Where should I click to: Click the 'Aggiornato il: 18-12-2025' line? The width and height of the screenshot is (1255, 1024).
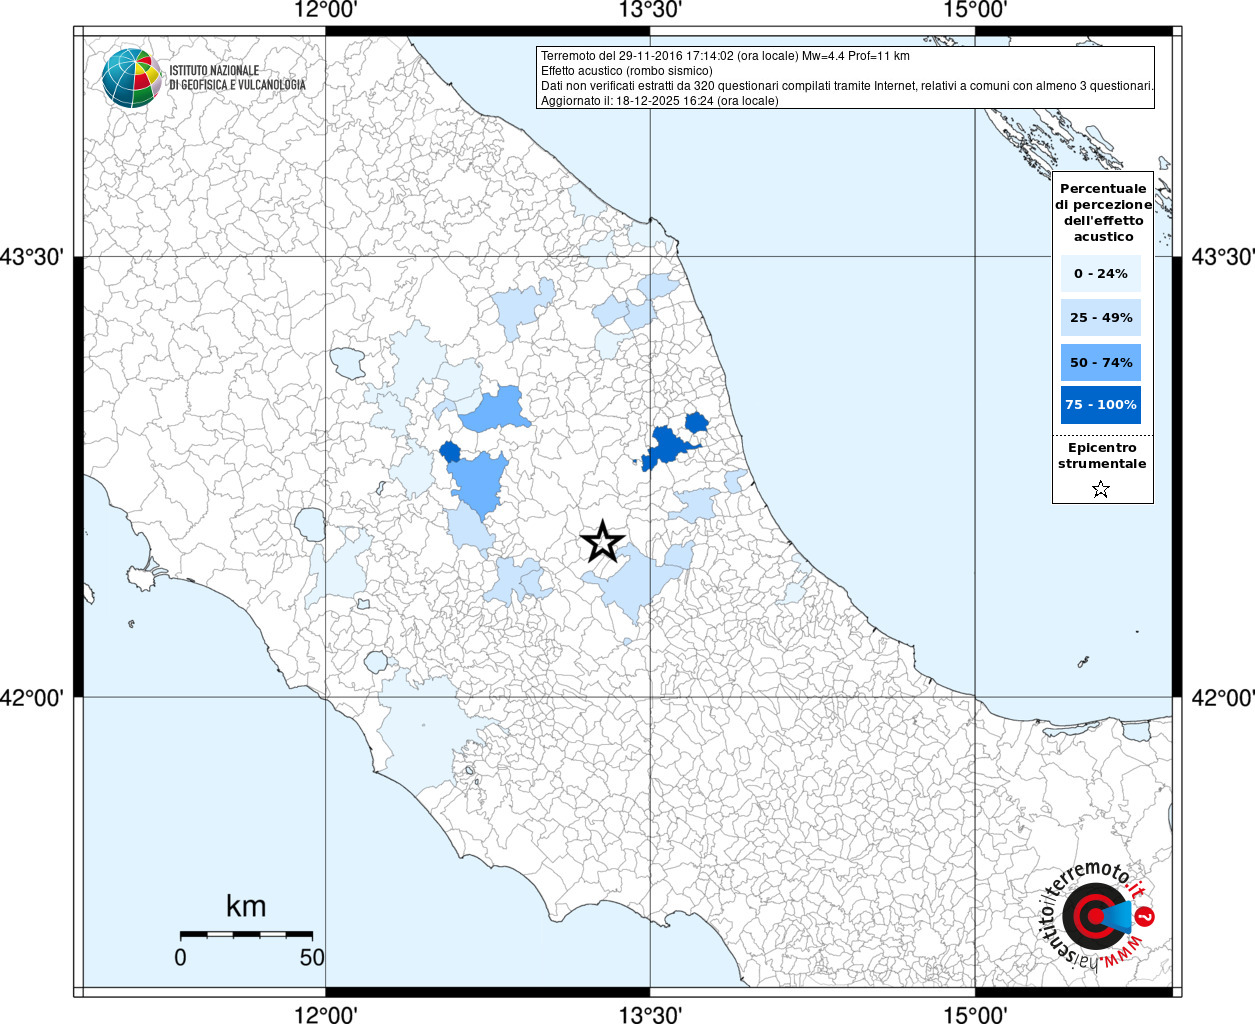tap(660, 101)
